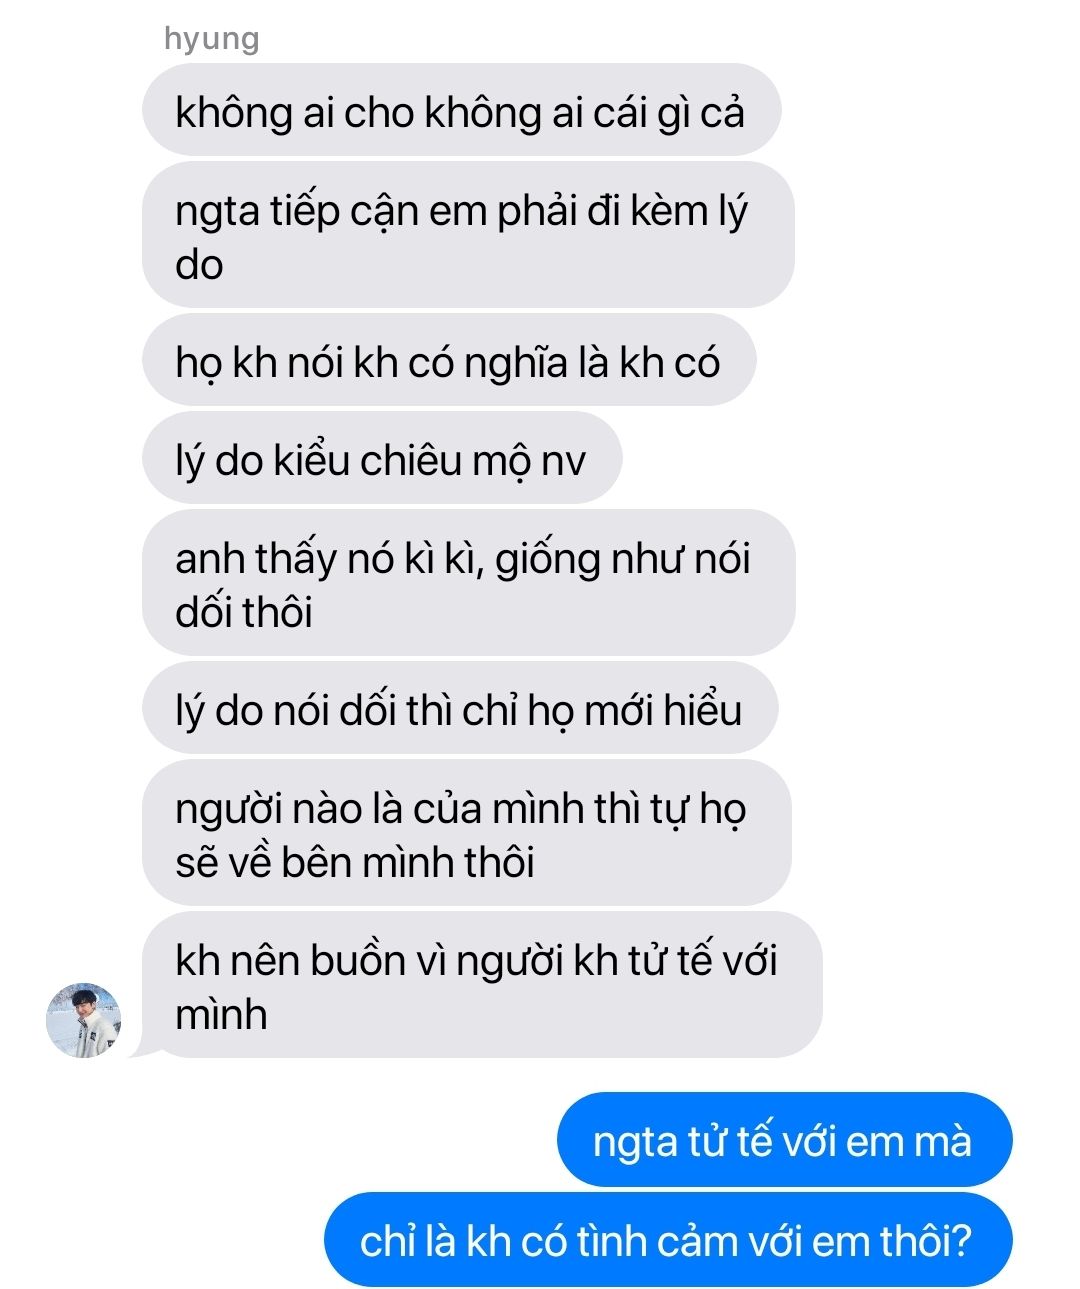Tap message 'kh nên buồn vì người kh tử tế'
Screen dimensions: 1080x1289
click(482, 985)
